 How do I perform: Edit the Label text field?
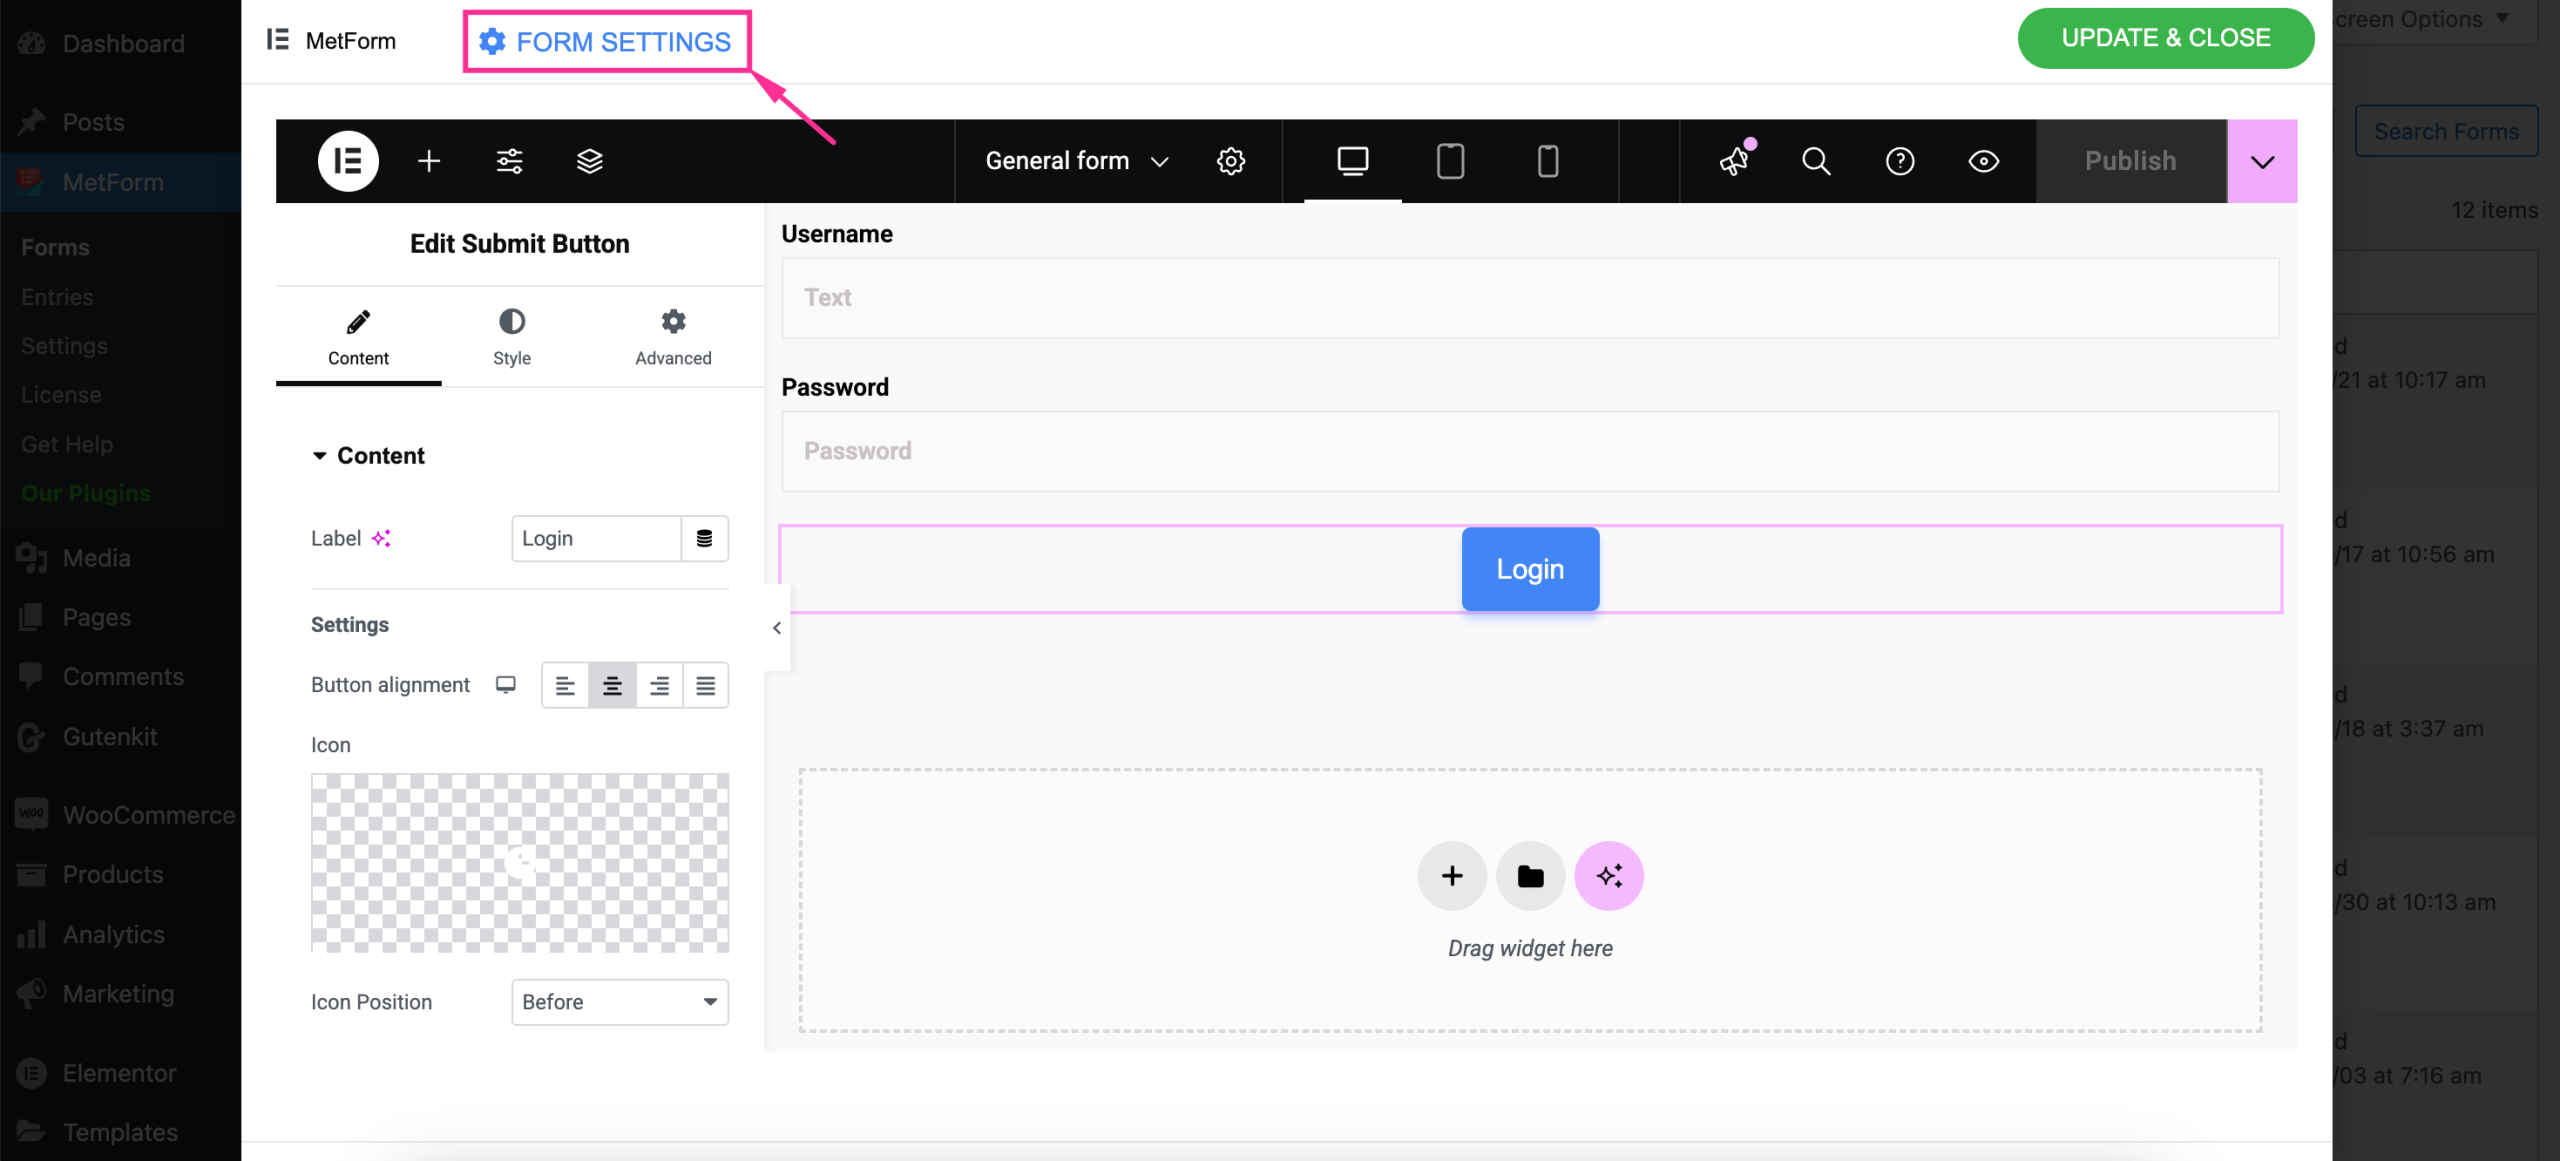pos(596,539)
